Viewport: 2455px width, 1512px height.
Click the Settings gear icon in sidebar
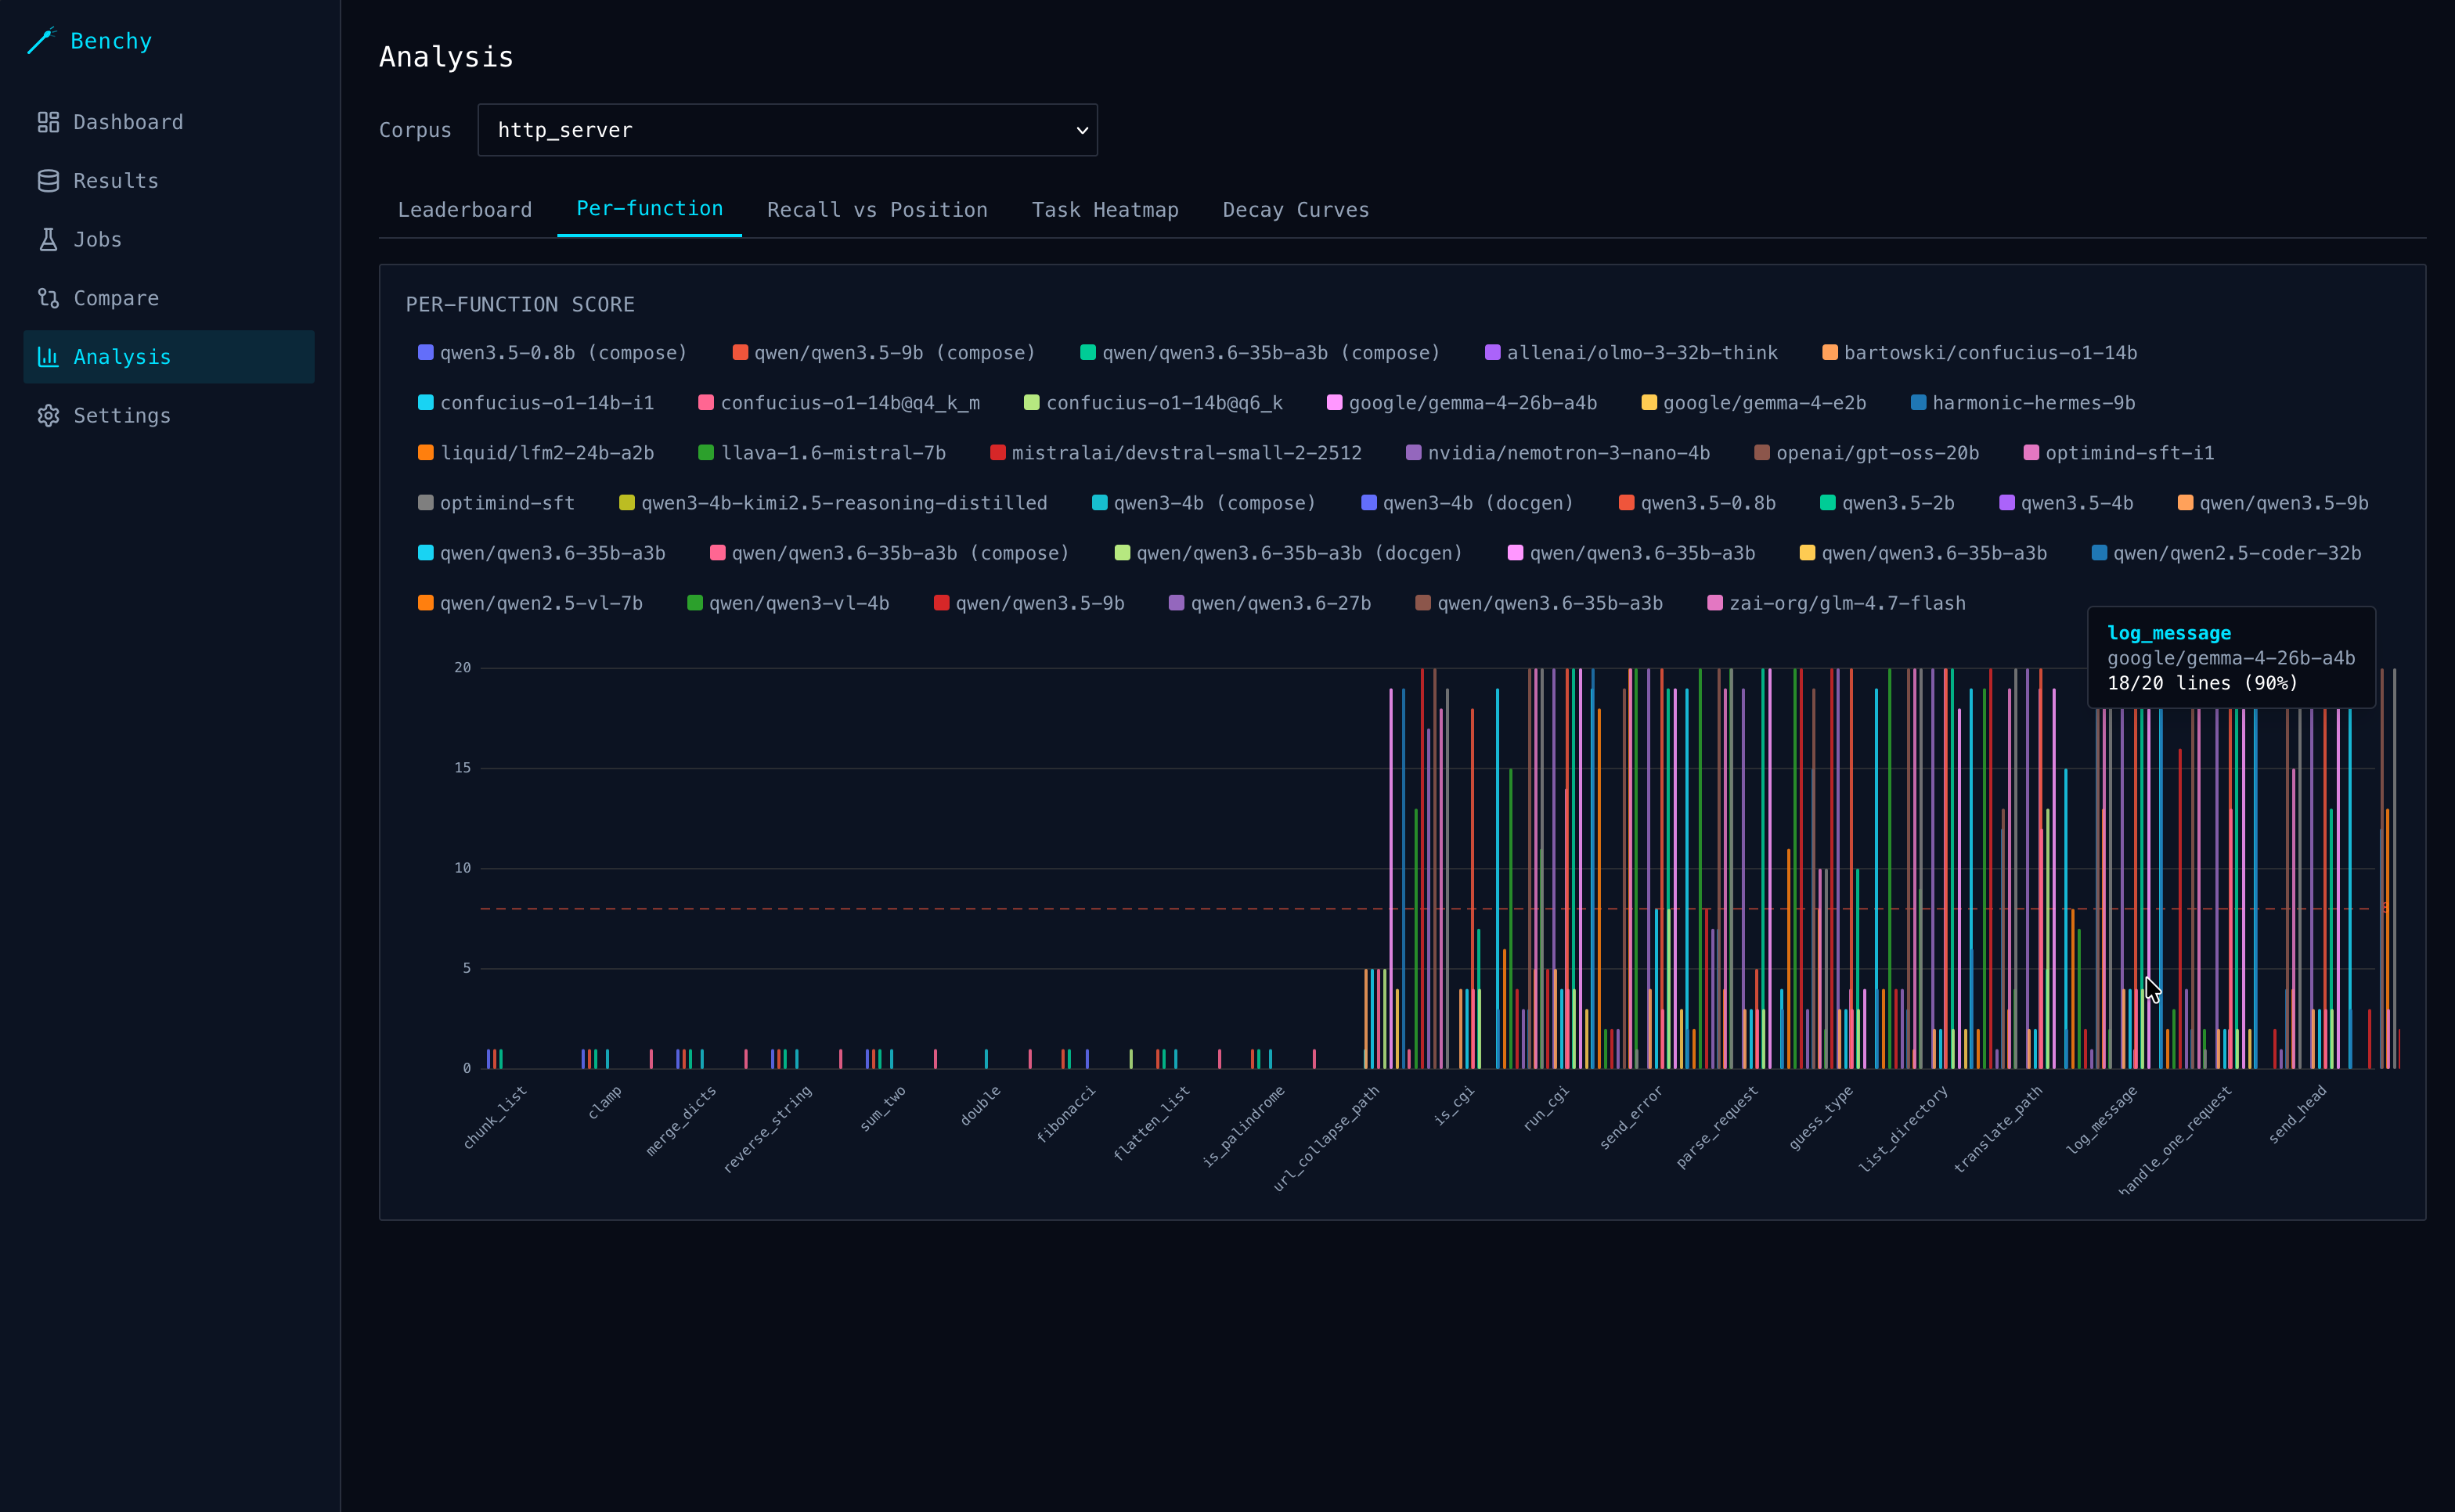(48, 416)
